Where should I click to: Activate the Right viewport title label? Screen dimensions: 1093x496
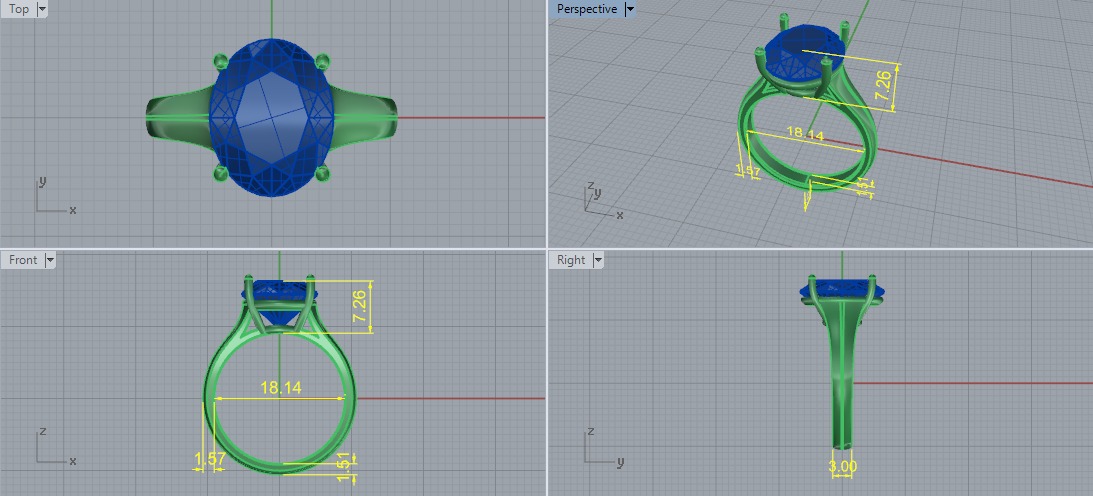[x=571, y=260]
